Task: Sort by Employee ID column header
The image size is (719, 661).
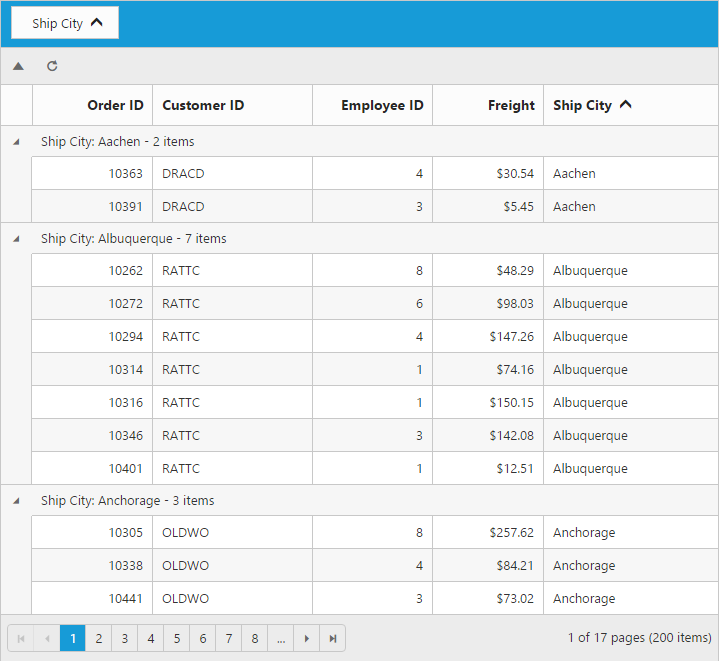Action: (372, 105)
